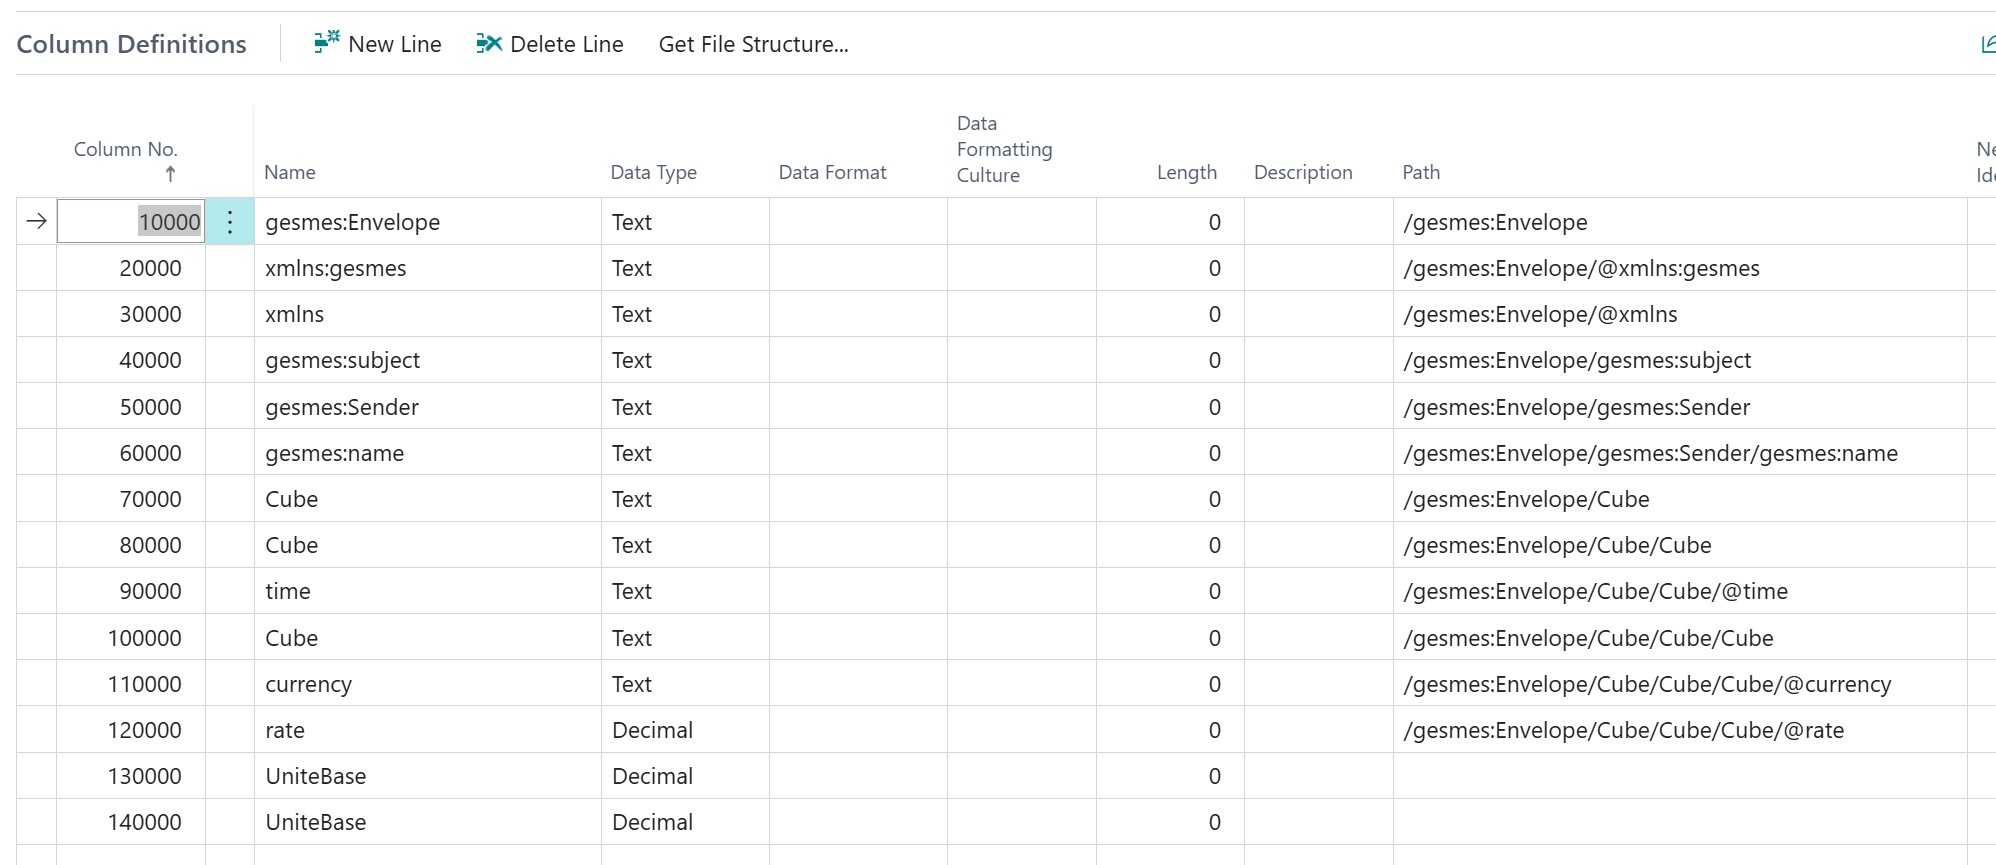Viewport: 1996px width, 865px height.
Task: Click the row selector arrow for 10000
Action: (x=36, y=222)
